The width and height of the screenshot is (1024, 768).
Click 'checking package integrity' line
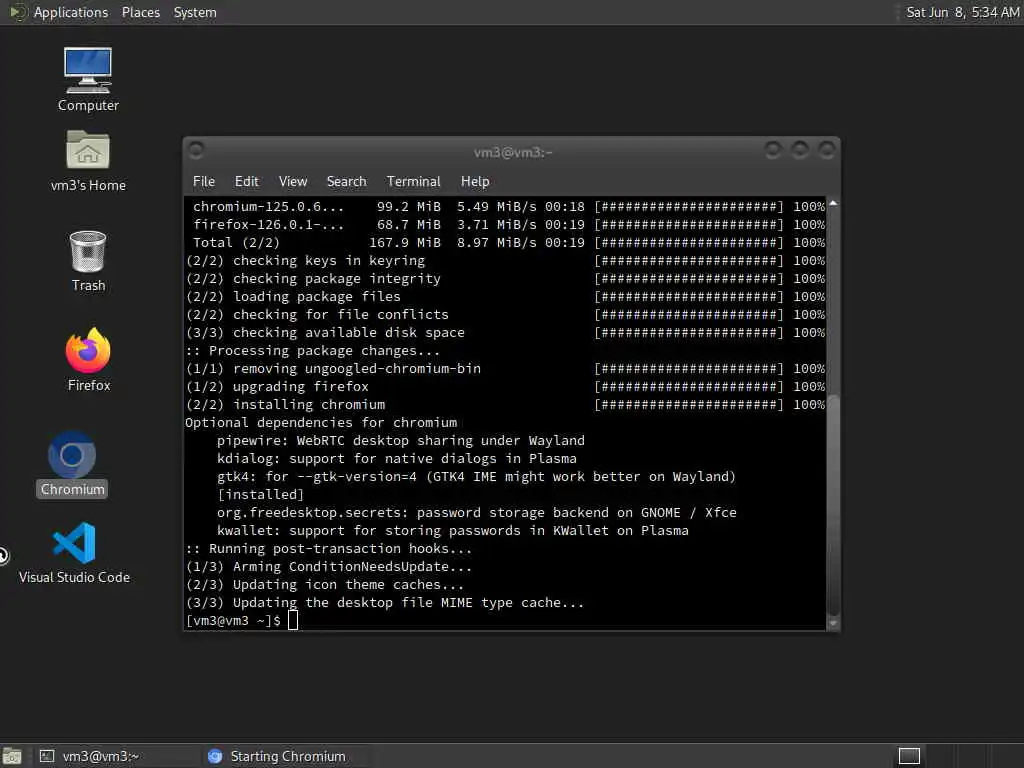[x=505, y=278]
